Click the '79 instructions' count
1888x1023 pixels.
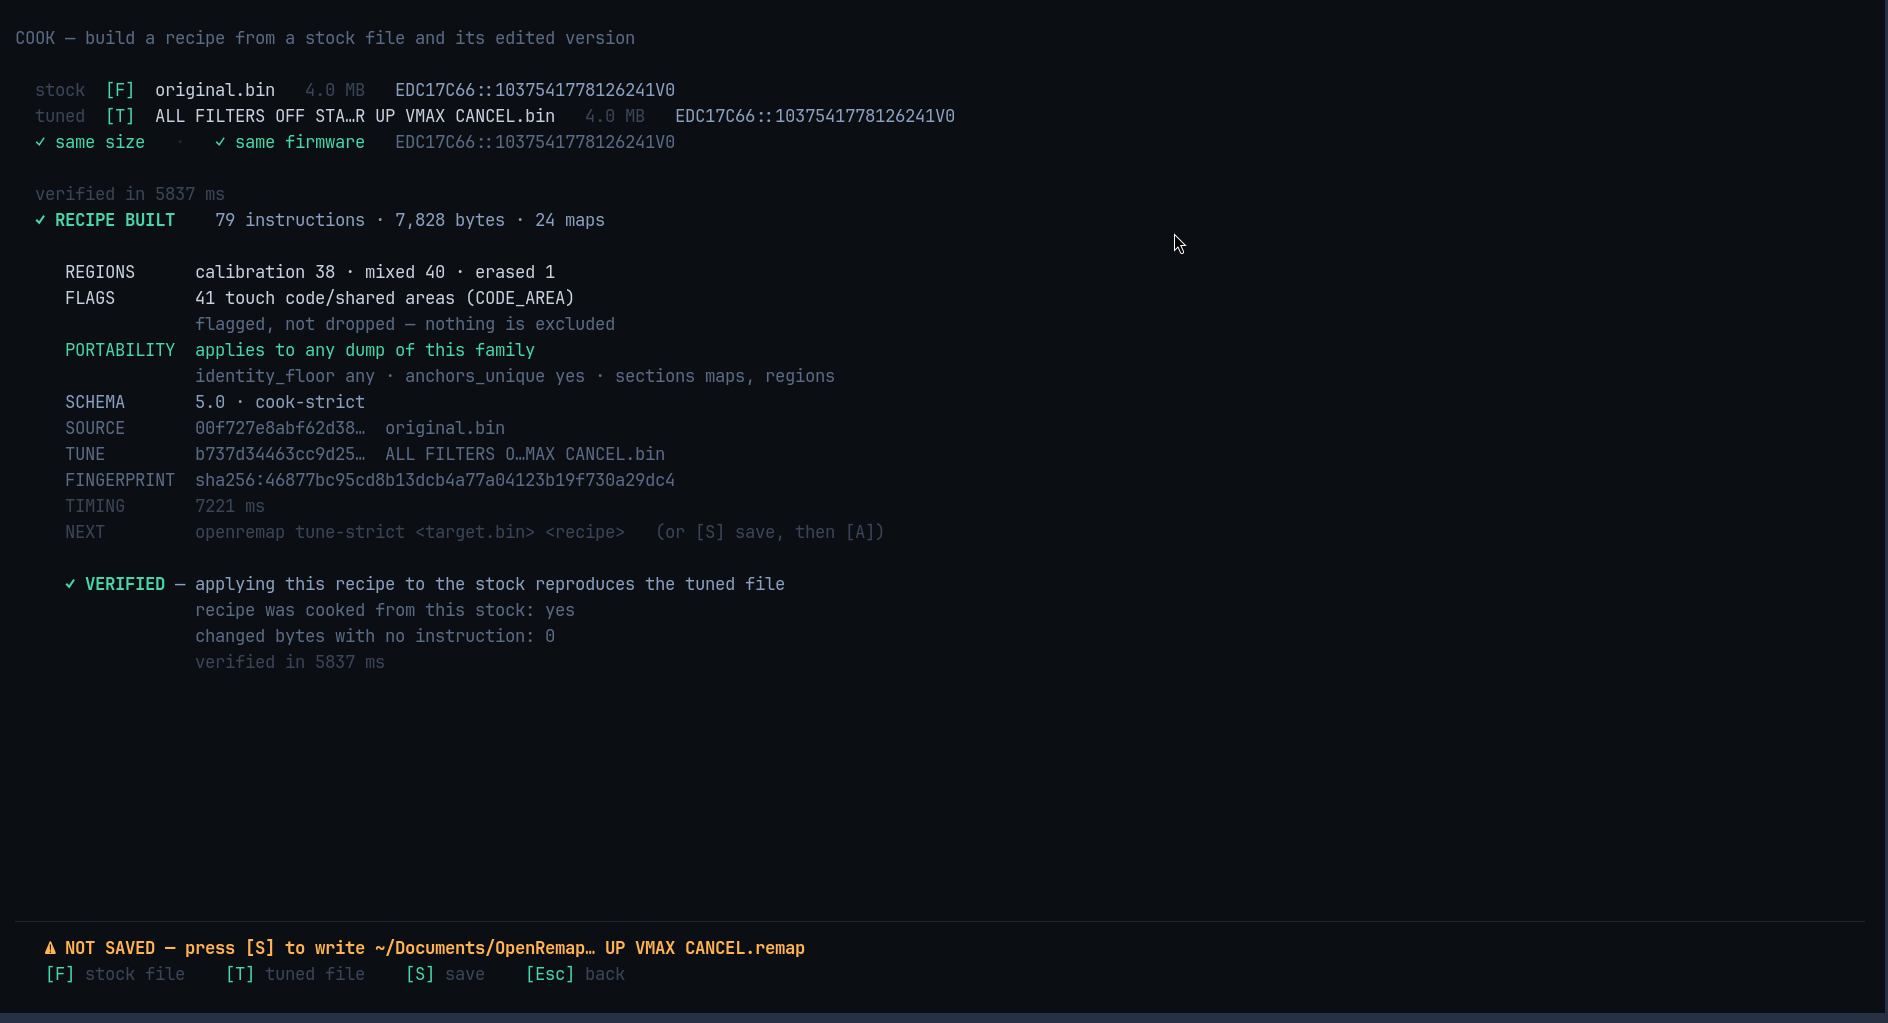(x=290, y=220)
